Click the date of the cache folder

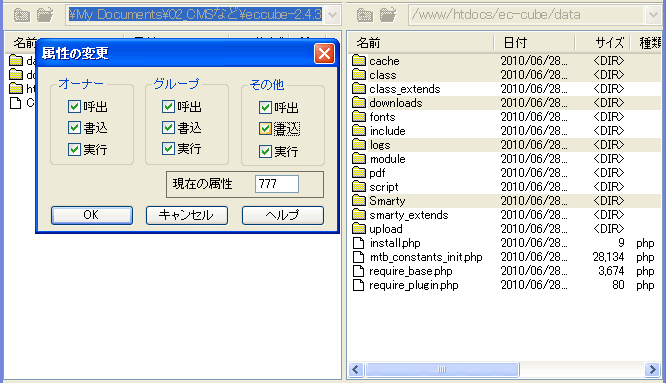point(534,61)
